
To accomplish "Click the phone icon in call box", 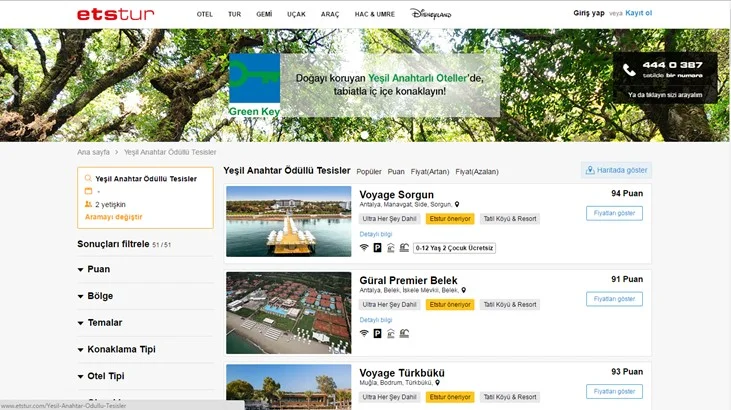I will click(x=629, y=70).
